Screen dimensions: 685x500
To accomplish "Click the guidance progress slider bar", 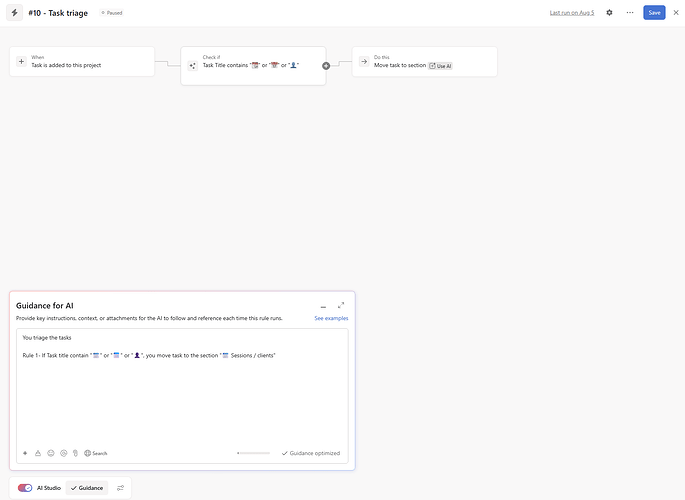I will tap(253, 453).
